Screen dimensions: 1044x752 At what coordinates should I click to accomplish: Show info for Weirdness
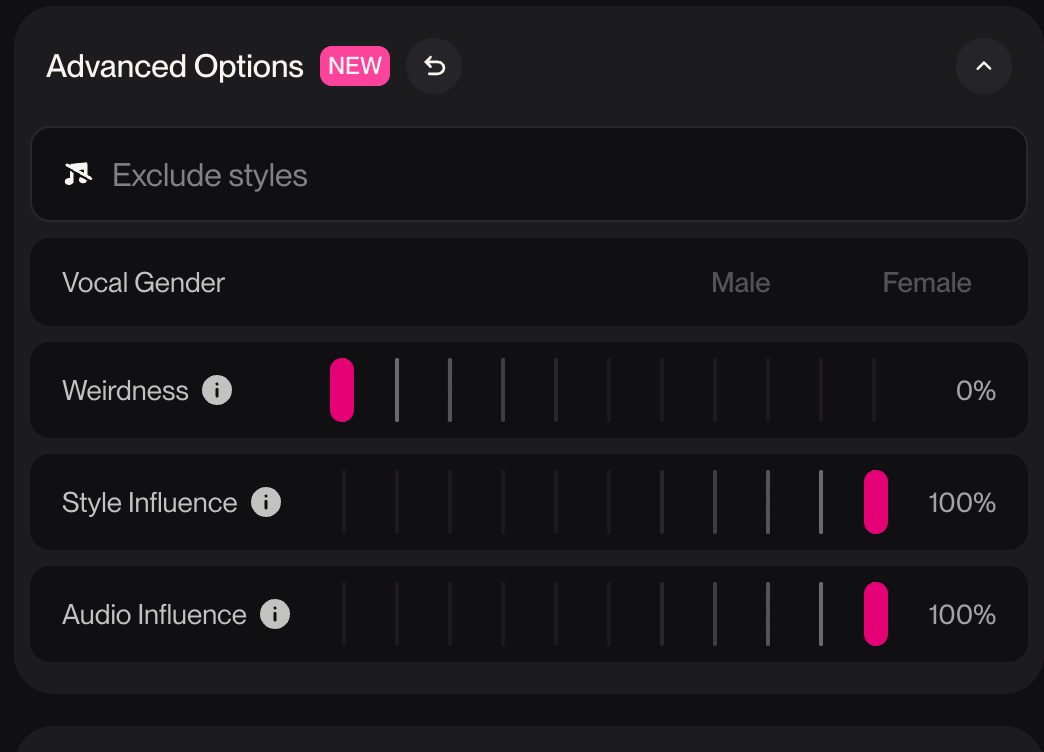[217, 390]
